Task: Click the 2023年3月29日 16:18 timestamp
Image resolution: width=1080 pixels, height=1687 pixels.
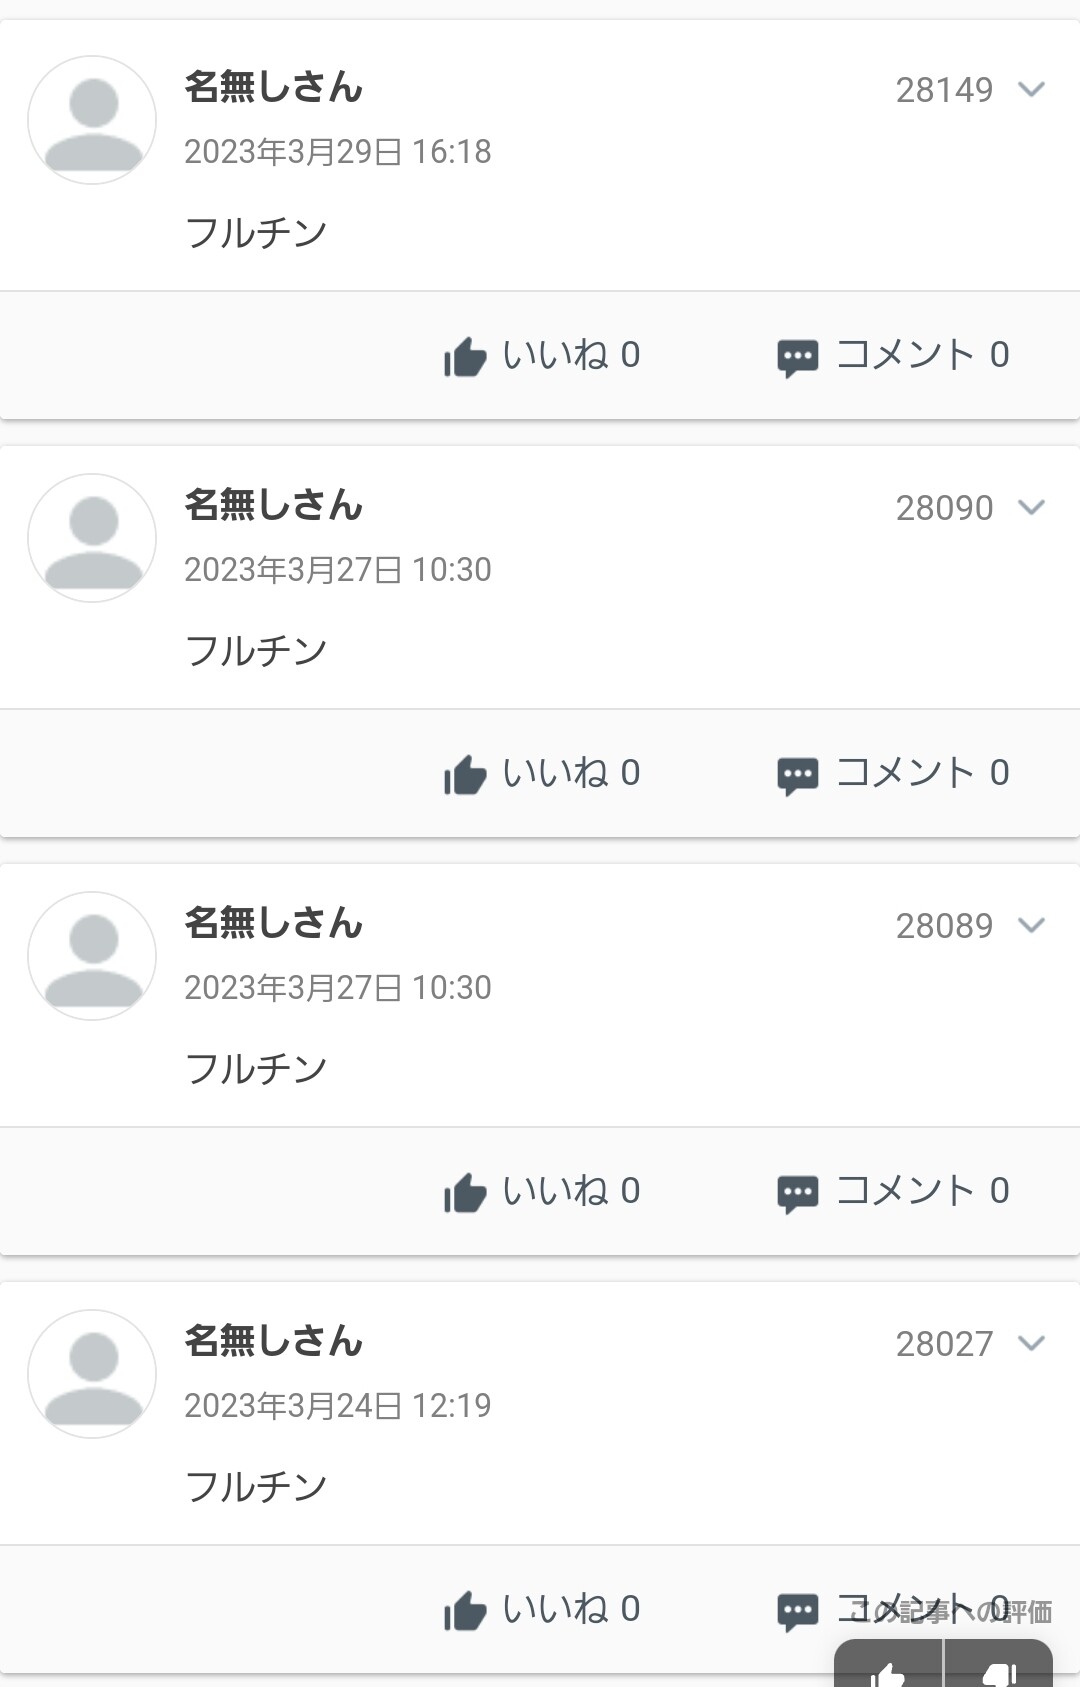Action: point(338,152)
